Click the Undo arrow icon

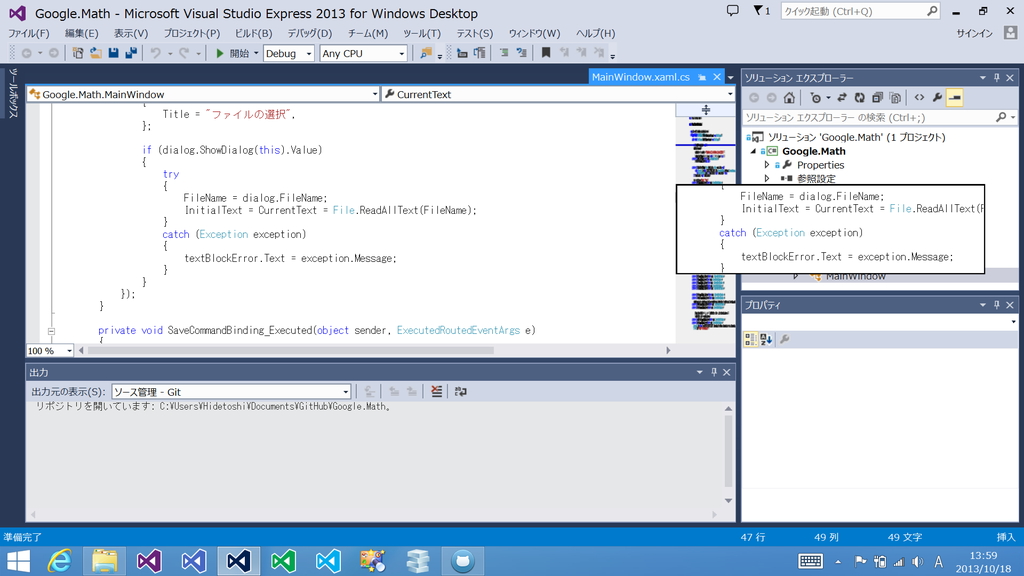pos(155,54)
